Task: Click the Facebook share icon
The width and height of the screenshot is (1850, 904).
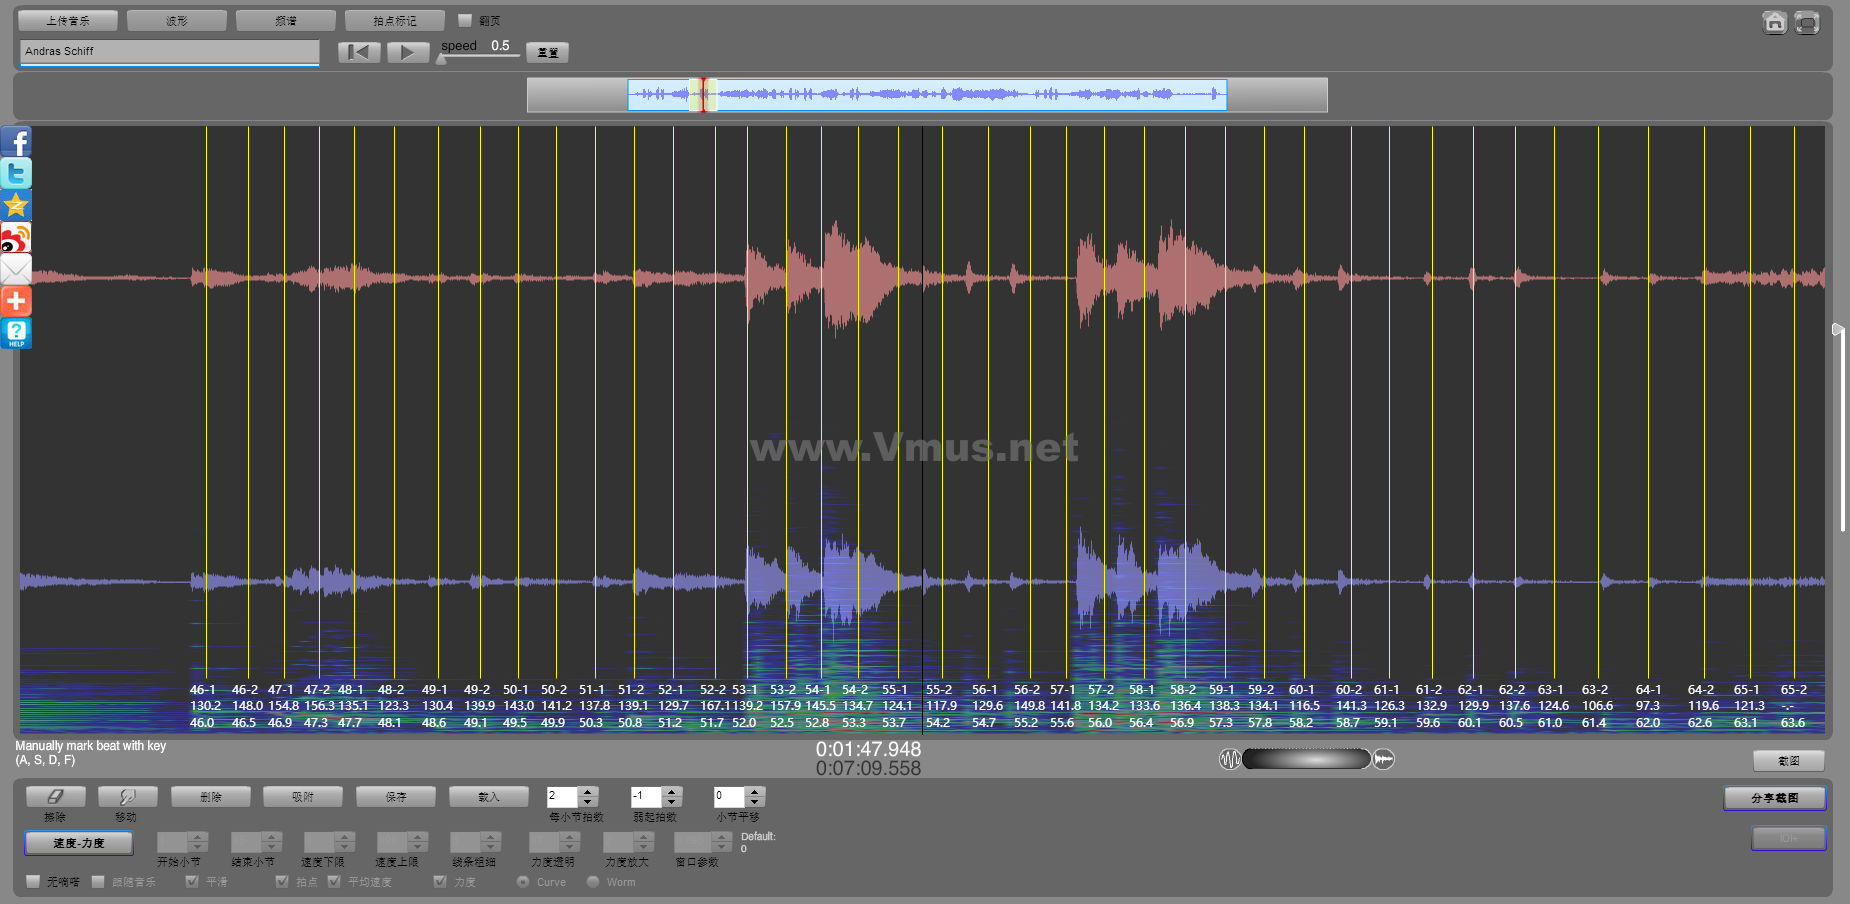Action: 16,142
